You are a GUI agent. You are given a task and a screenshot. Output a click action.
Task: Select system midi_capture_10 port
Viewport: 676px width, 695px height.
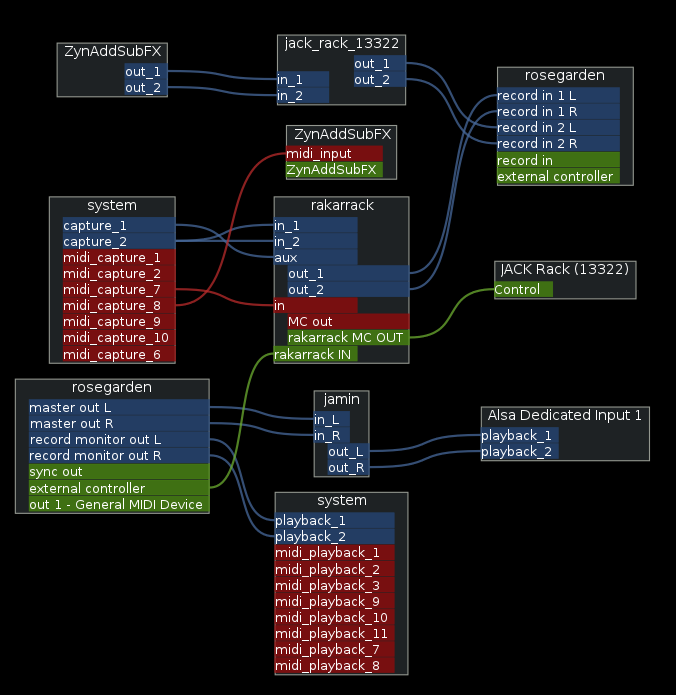point(119,338)
